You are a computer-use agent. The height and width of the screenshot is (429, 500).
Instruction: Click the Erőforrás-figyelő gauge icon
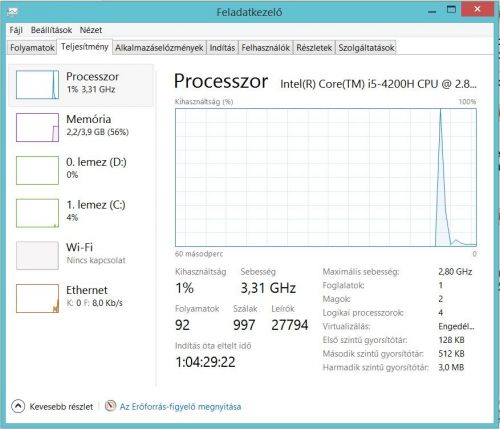point(110,406)
